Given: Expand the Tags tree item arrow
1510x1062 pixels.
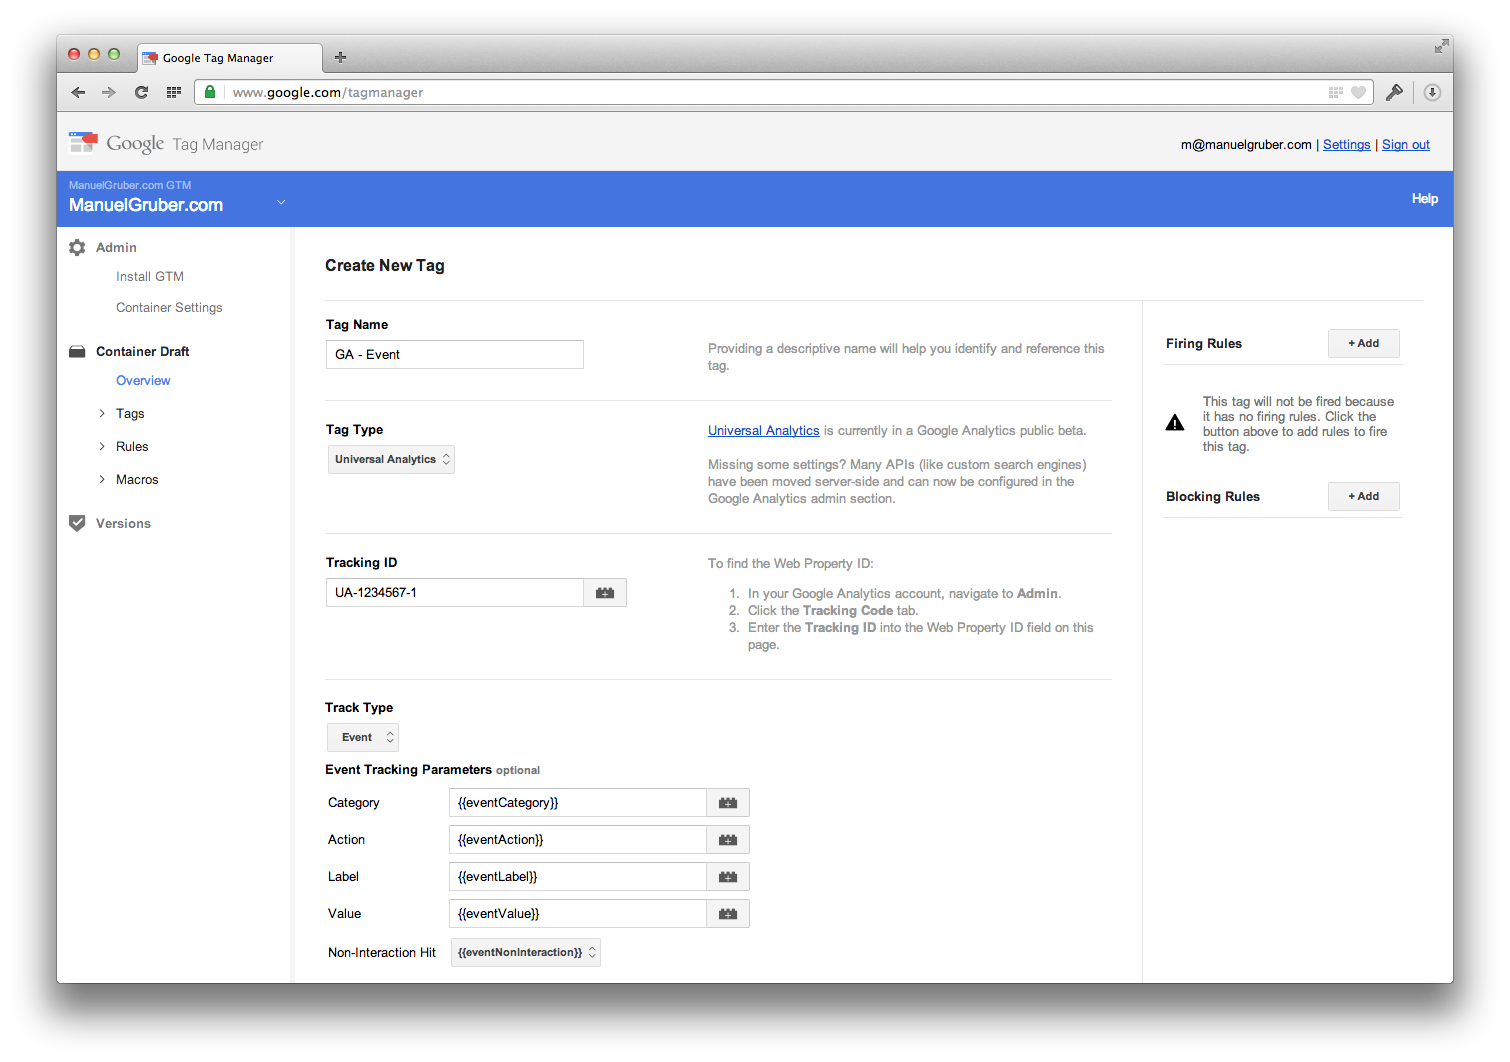Looking at the screenshot, I should click(102, 413).
